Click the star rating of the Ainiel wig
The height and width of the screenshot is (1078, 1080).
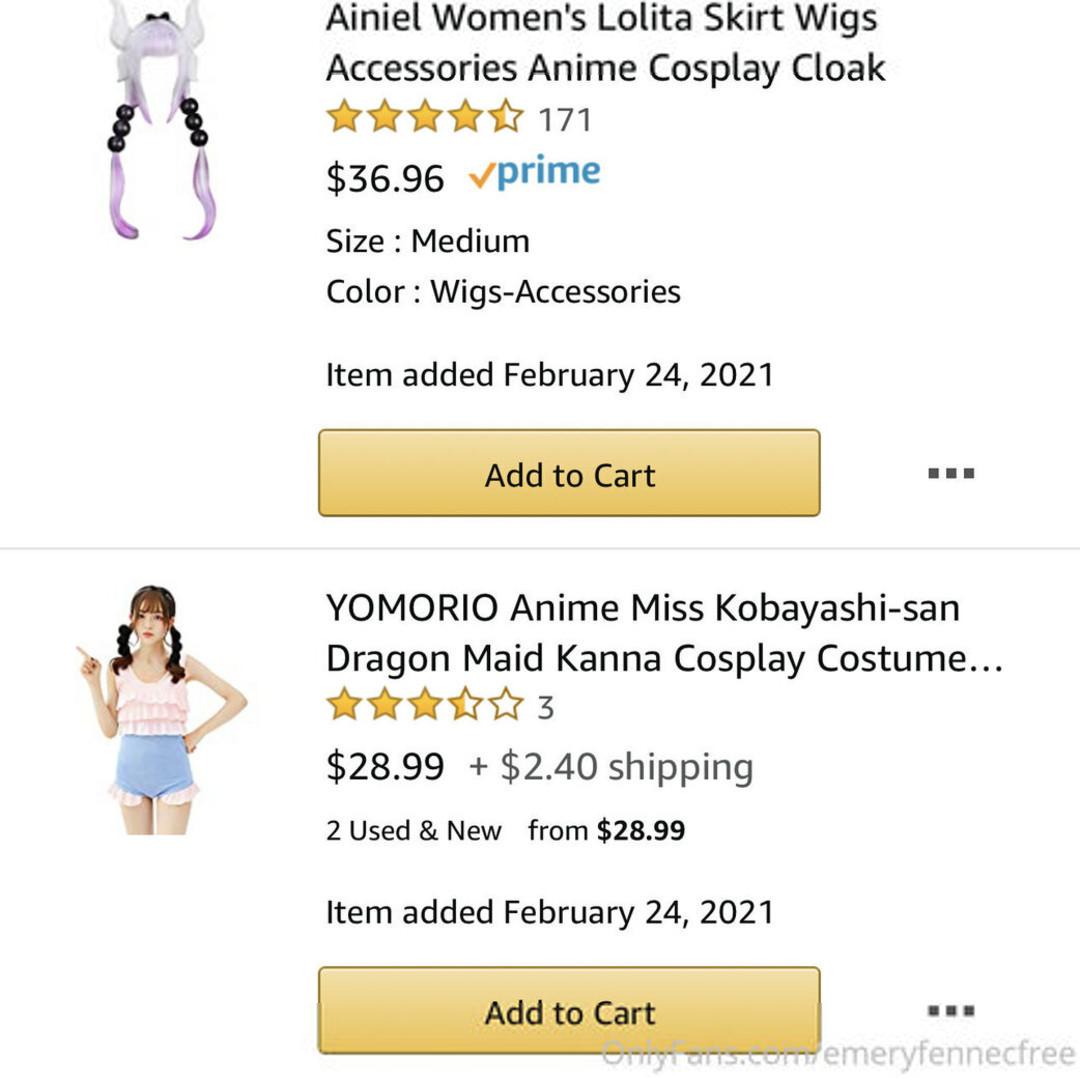425,118
